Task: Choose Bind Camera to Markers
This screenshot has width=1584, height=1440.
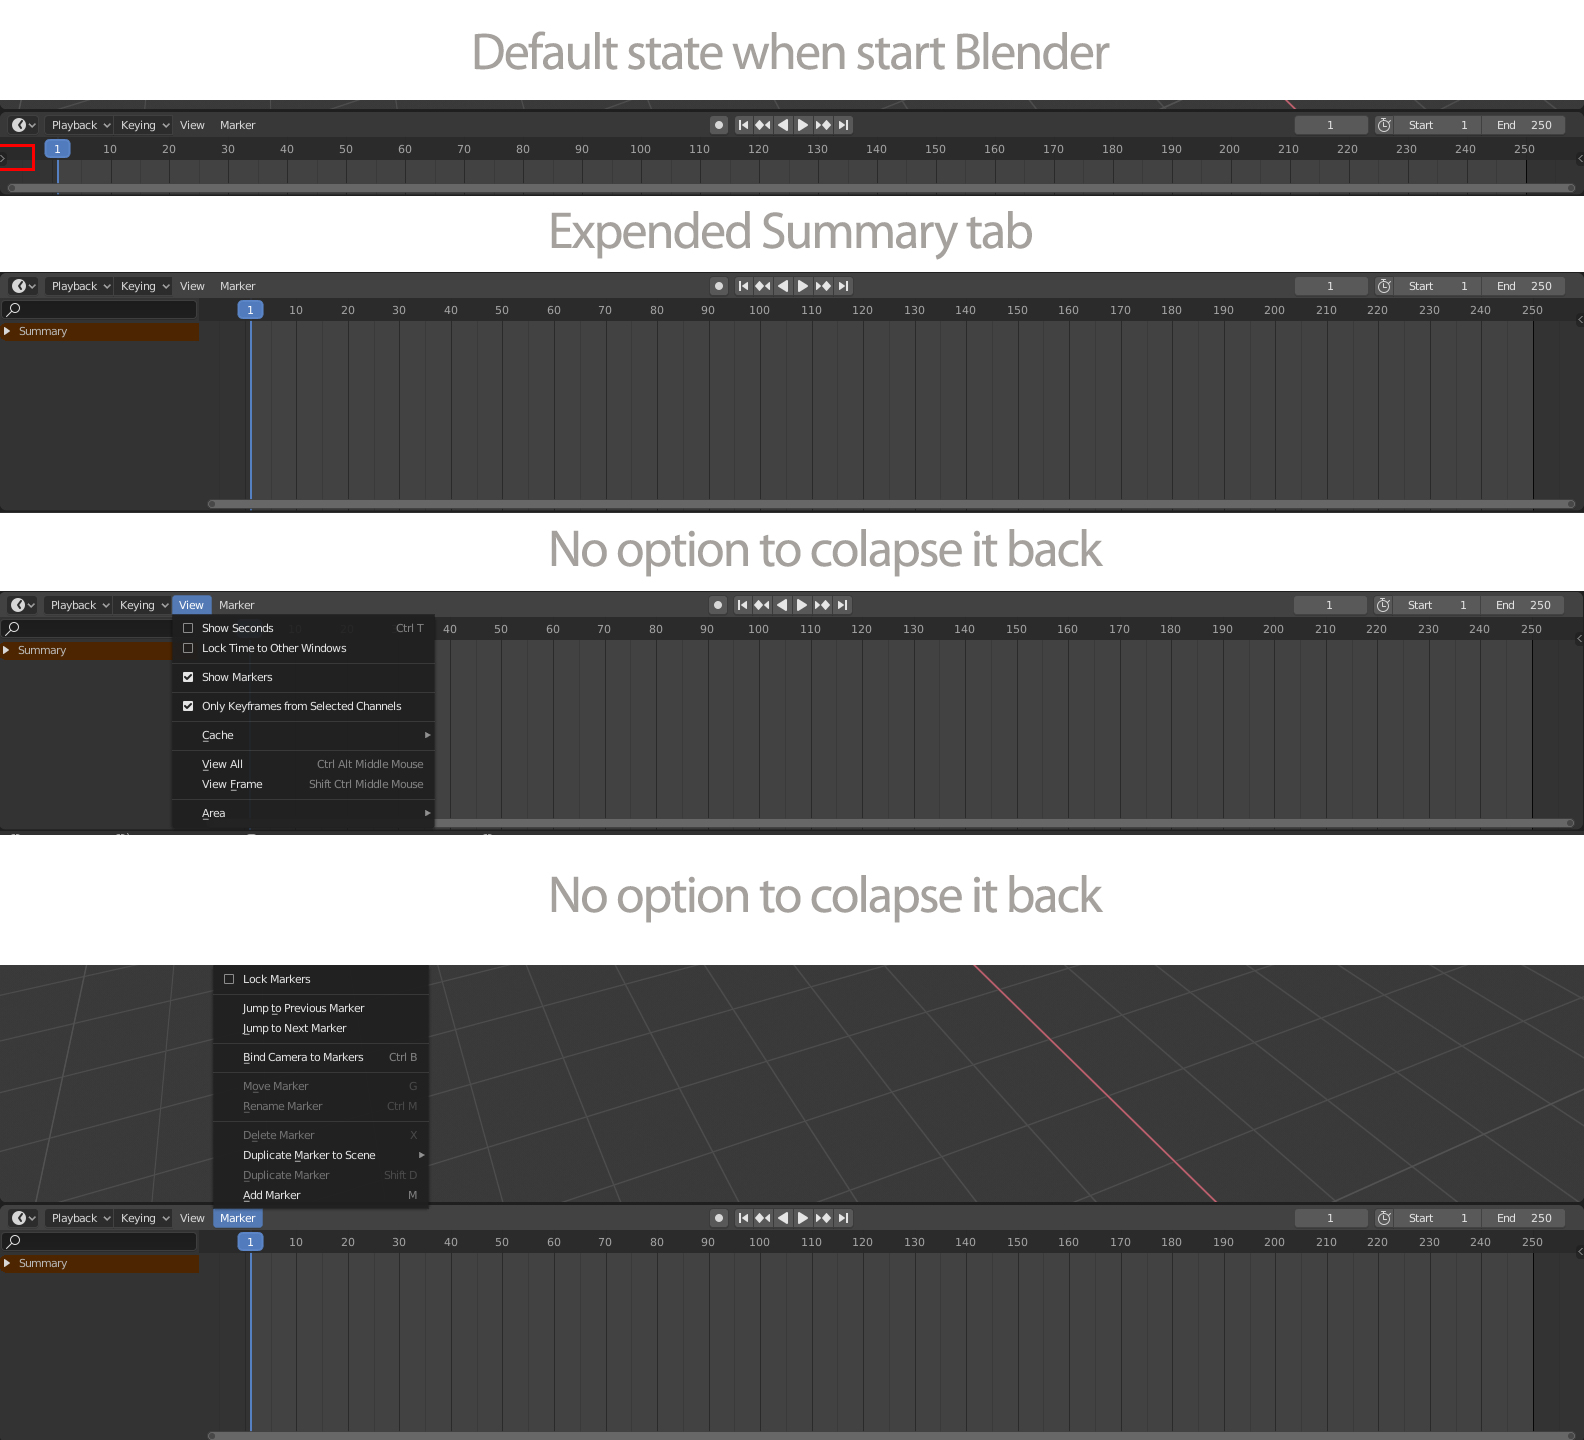Action: coord(321,1057)
